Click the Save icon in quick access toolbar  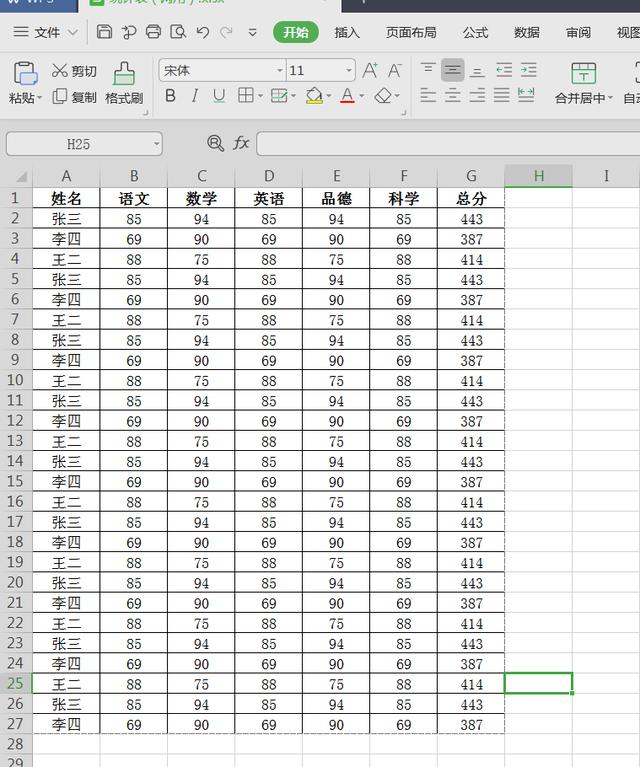coord(104,32)
